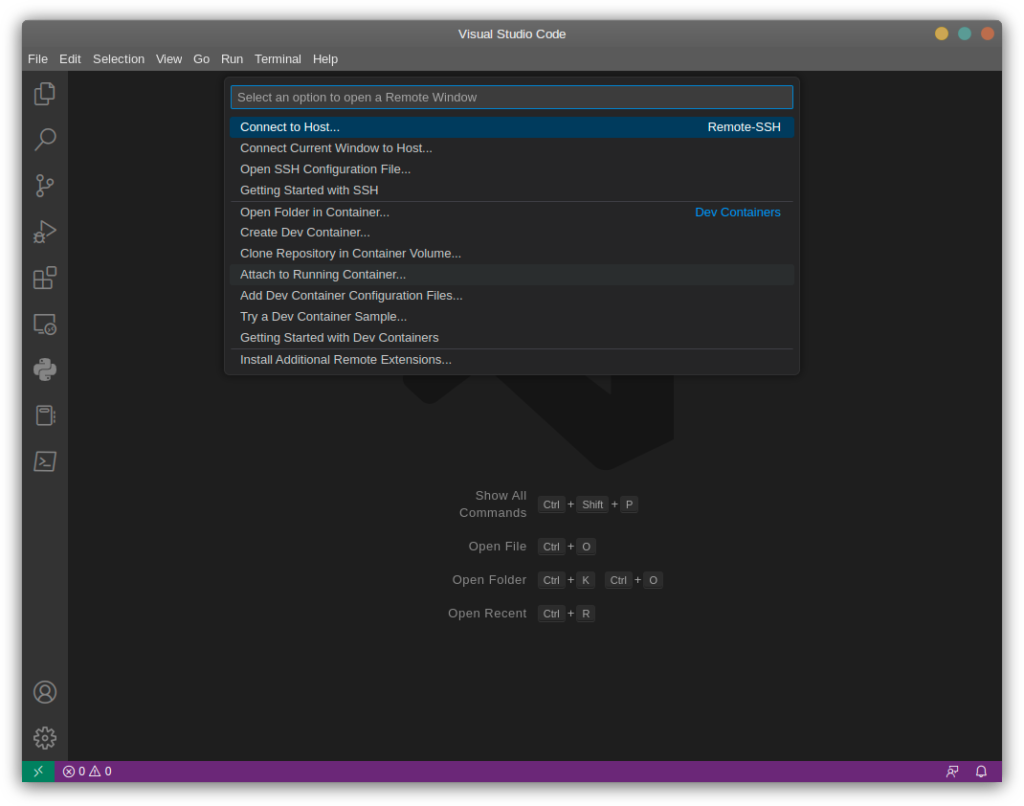The width and height of the screenshot is (1024, 806).
Task: Open the Terminal menu
Action: click(277, 59)
